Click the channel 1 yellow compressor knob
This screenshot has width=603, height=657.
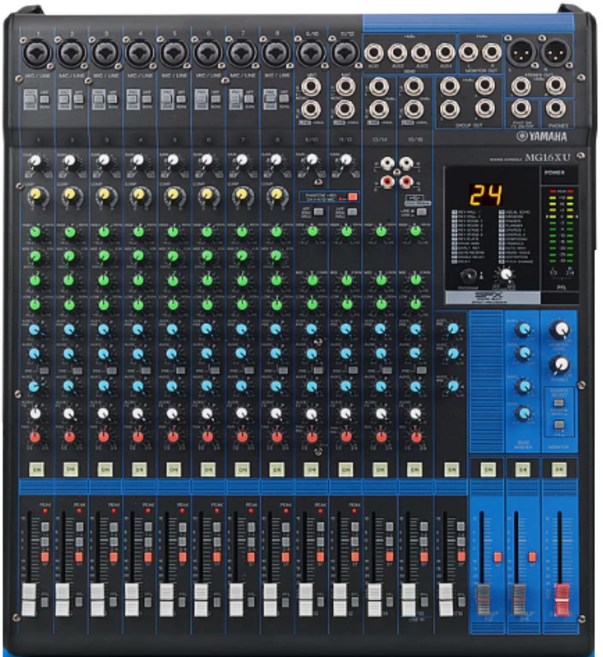[x=36, y=193]
